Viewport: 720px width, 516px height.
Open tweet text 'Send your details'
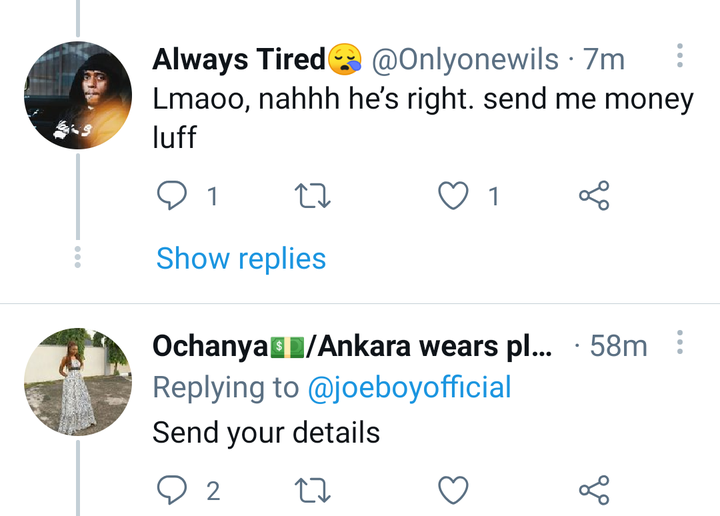[266, 433]
